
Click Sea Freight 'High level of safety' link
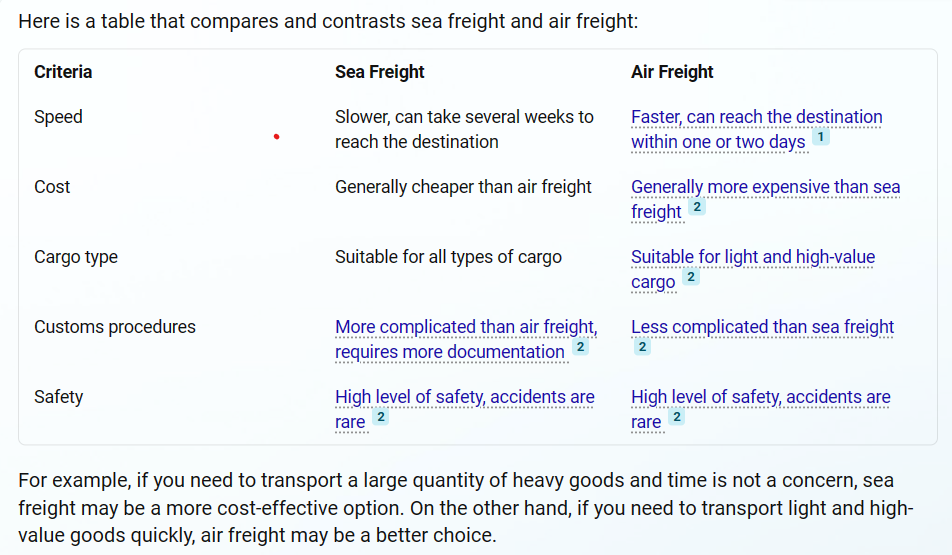464,397
